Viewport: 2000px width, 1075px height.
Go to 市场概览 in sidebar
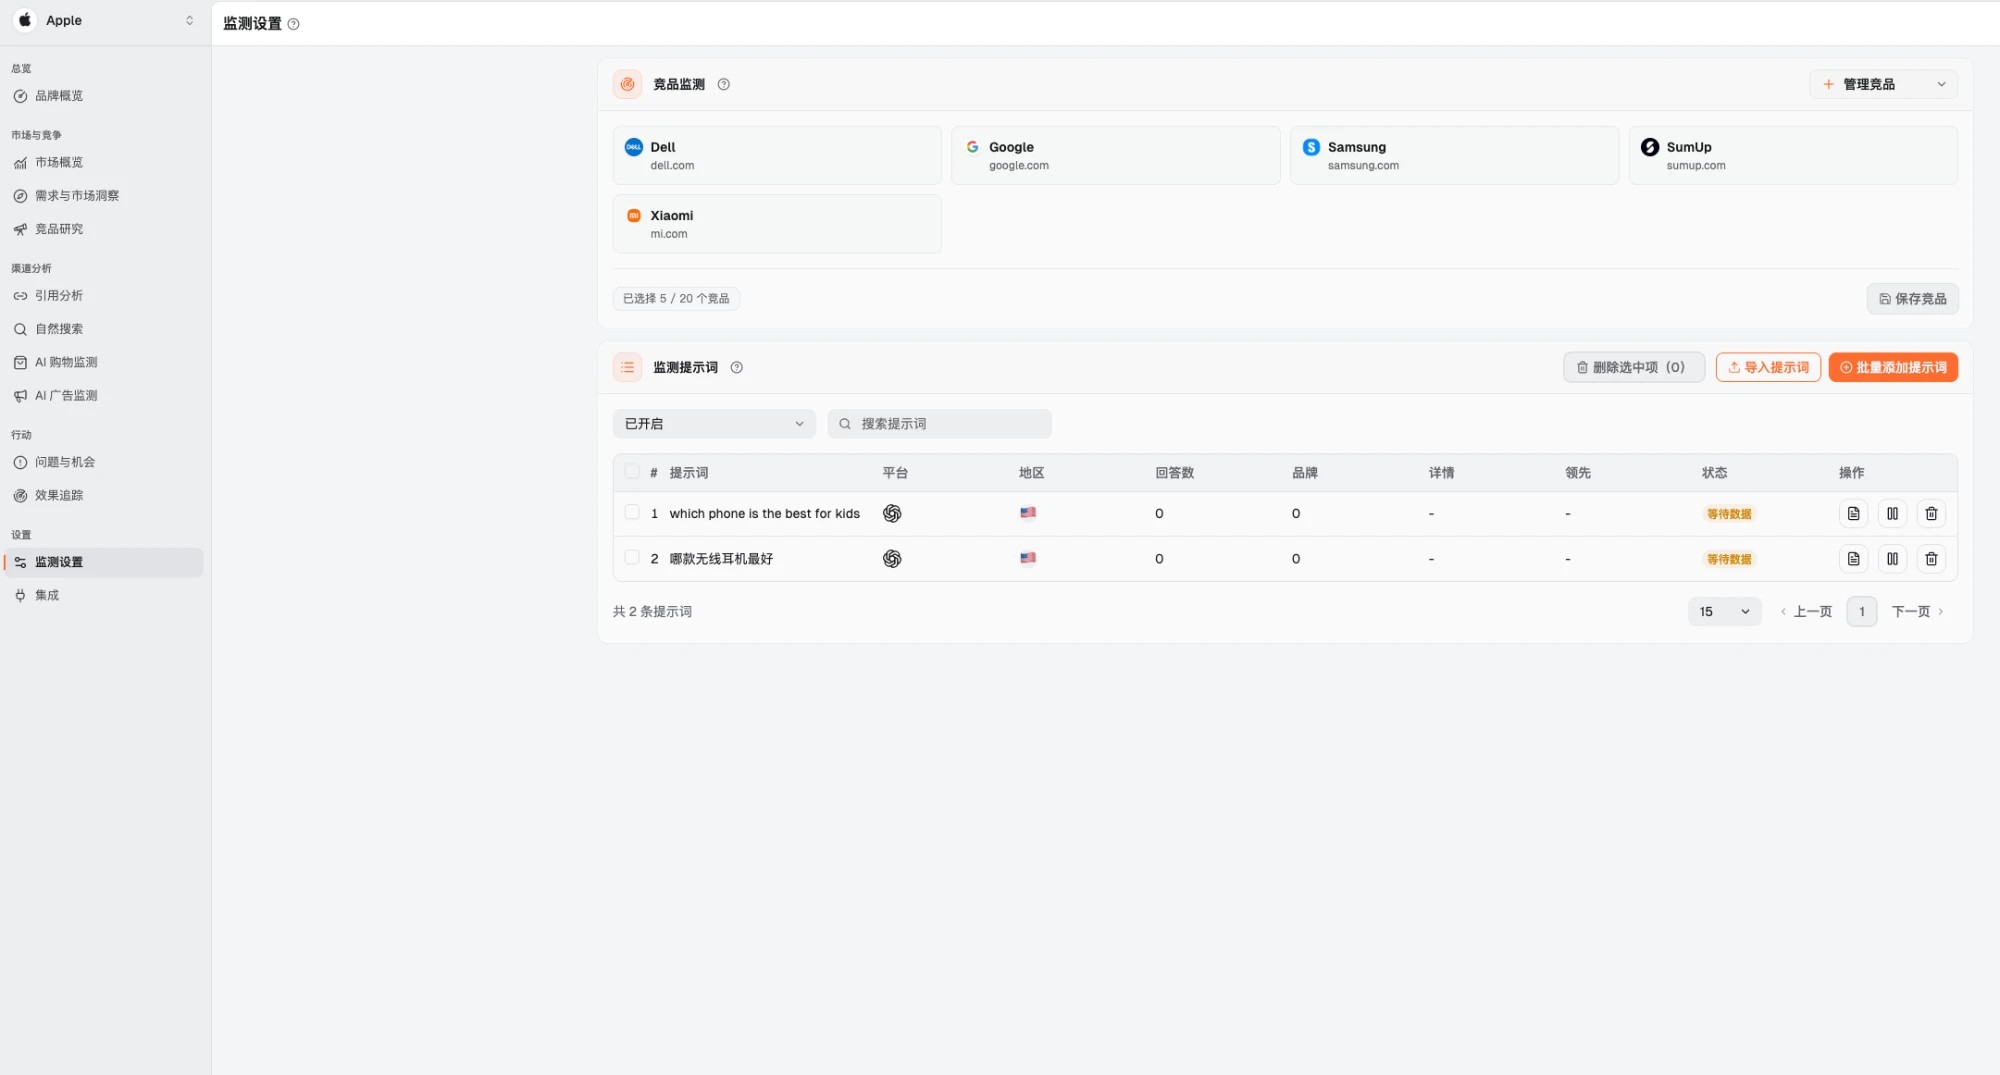pos(59,162)
